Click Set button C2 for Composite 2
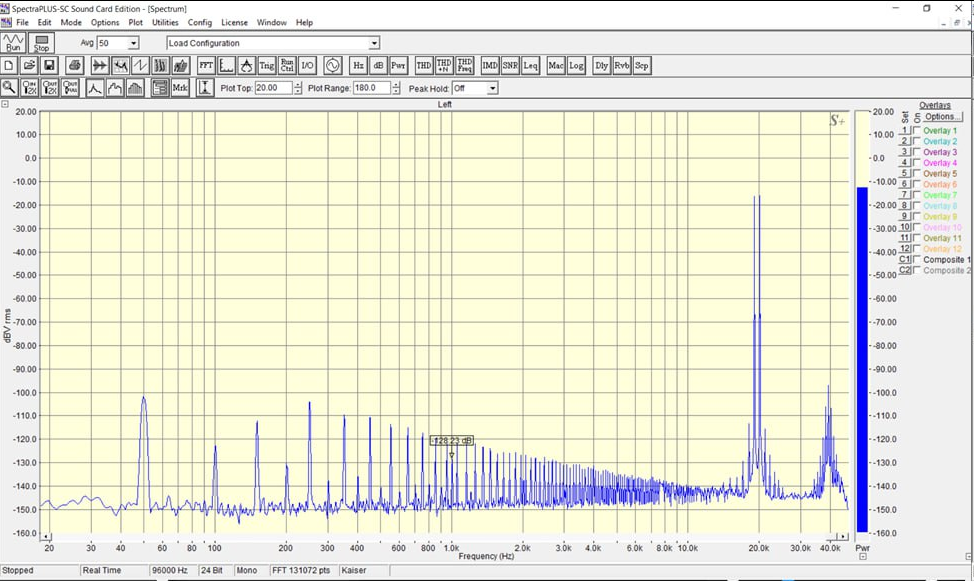This screenshot has width=974, height=581. (x=905, y=270)
